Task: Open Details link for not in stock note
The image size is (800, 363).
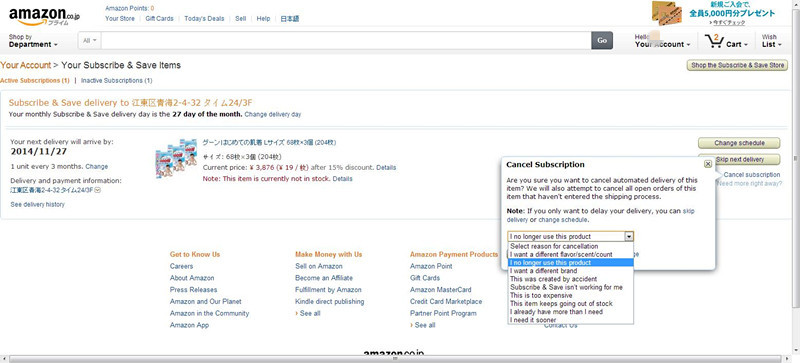Action: pyautogui.click(x=342, y=179)
